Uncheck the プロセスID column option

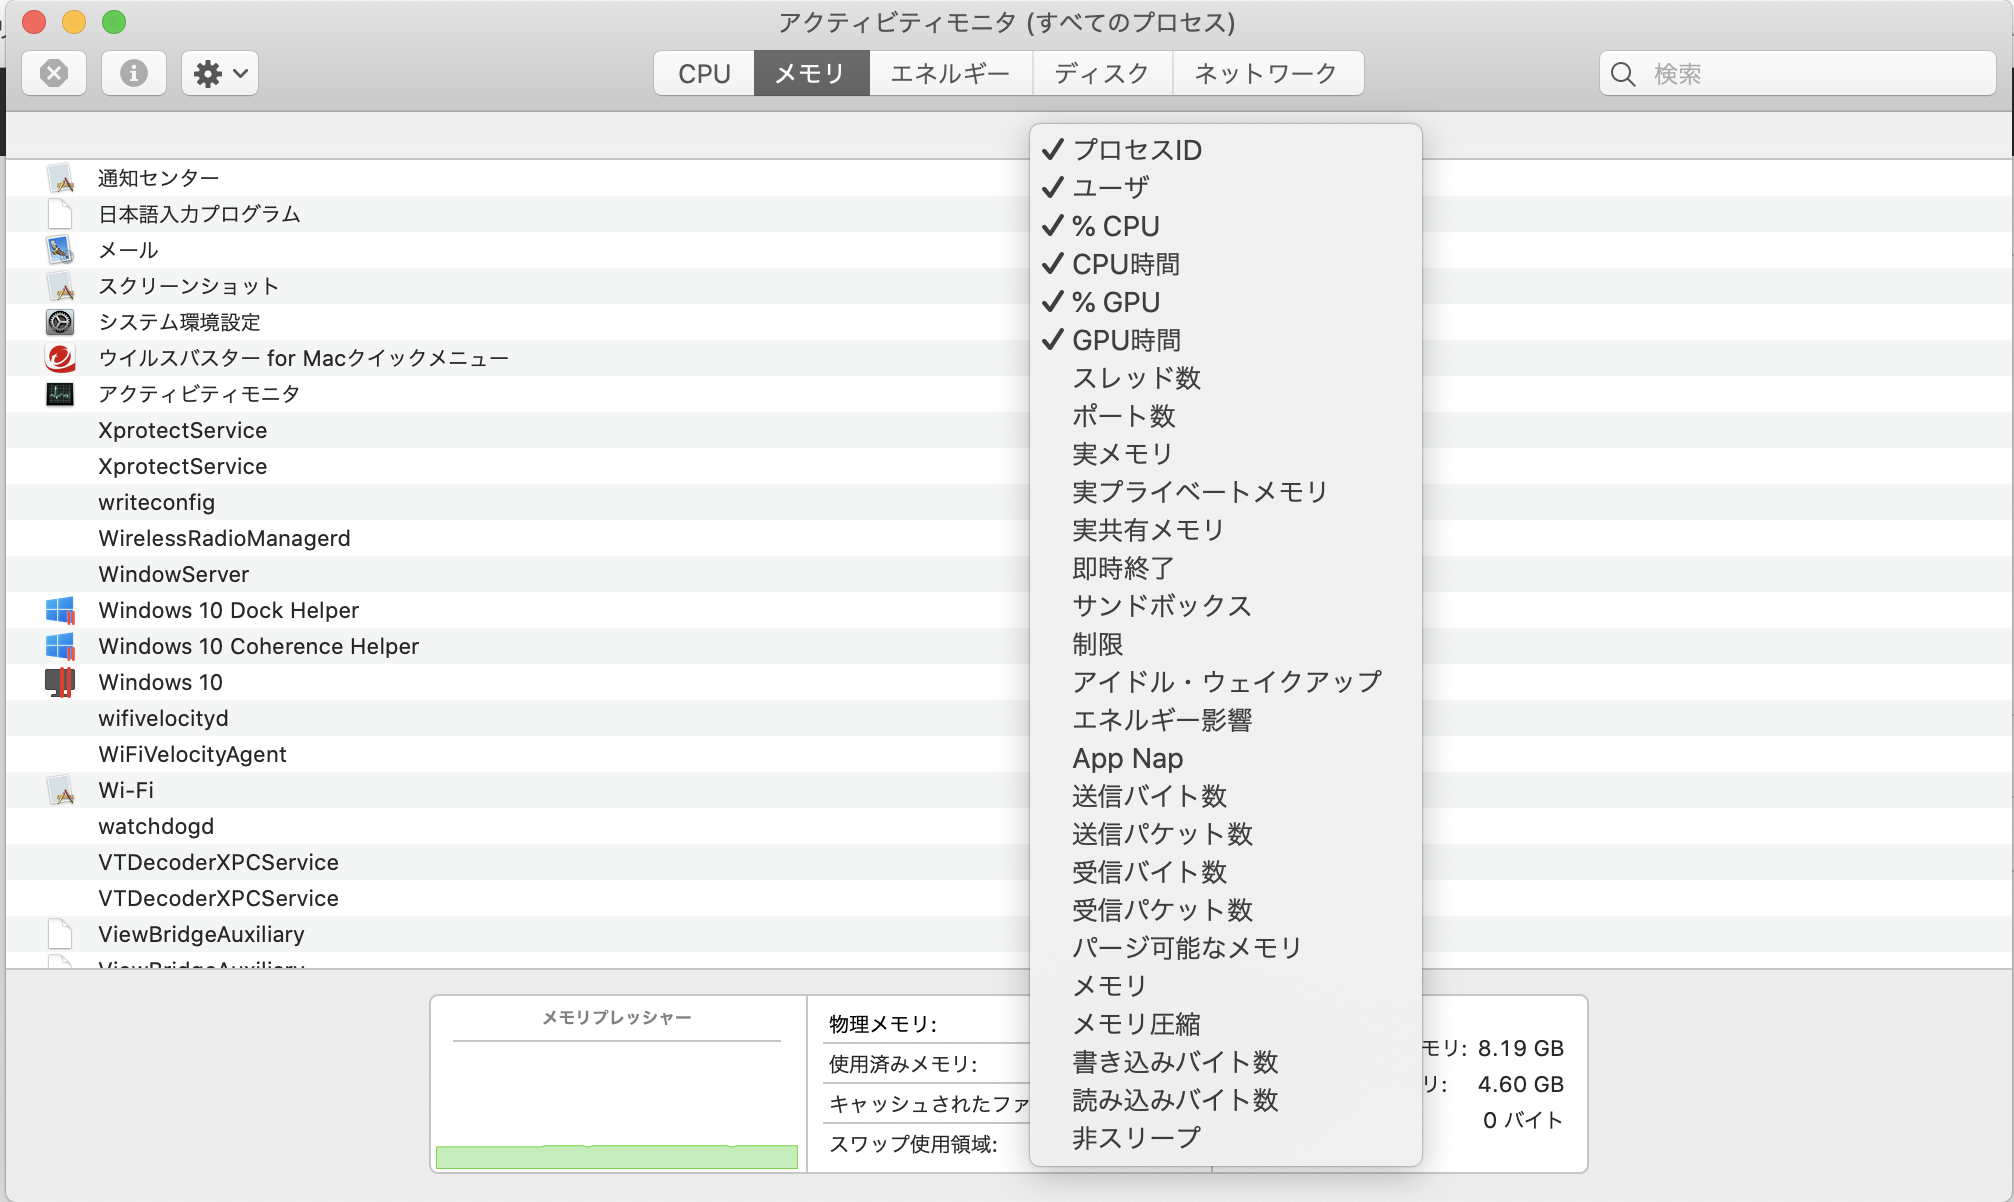click(x=1136, y=150)
